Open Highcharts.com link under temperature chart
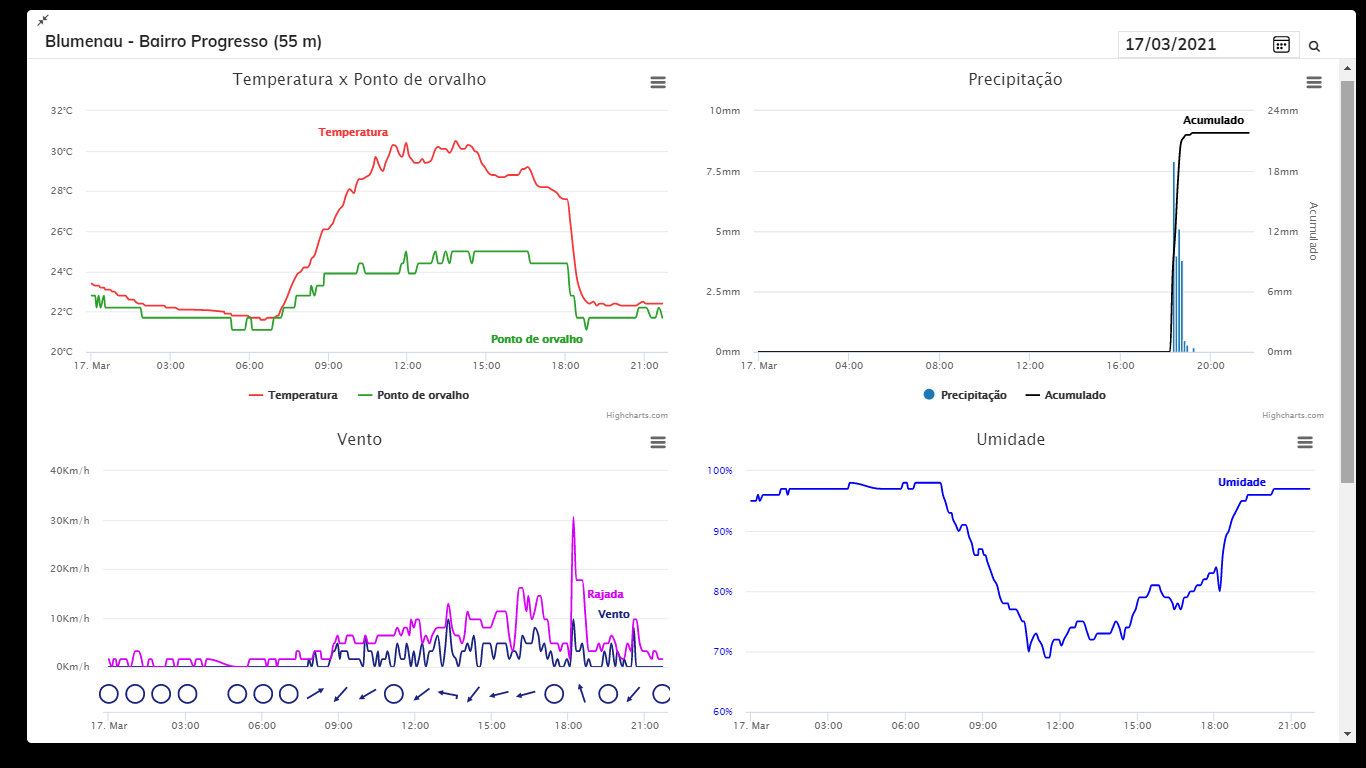This screenshot has width=1366, height=768. click(x=637, y=415)
